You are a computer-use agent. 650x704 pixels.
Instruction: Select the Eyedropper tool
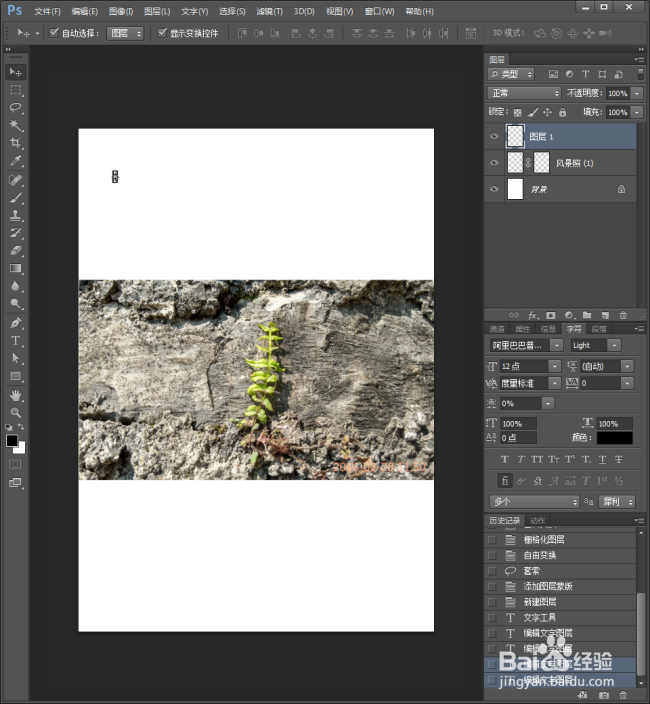pyautogui.click(x=16, y=161)
